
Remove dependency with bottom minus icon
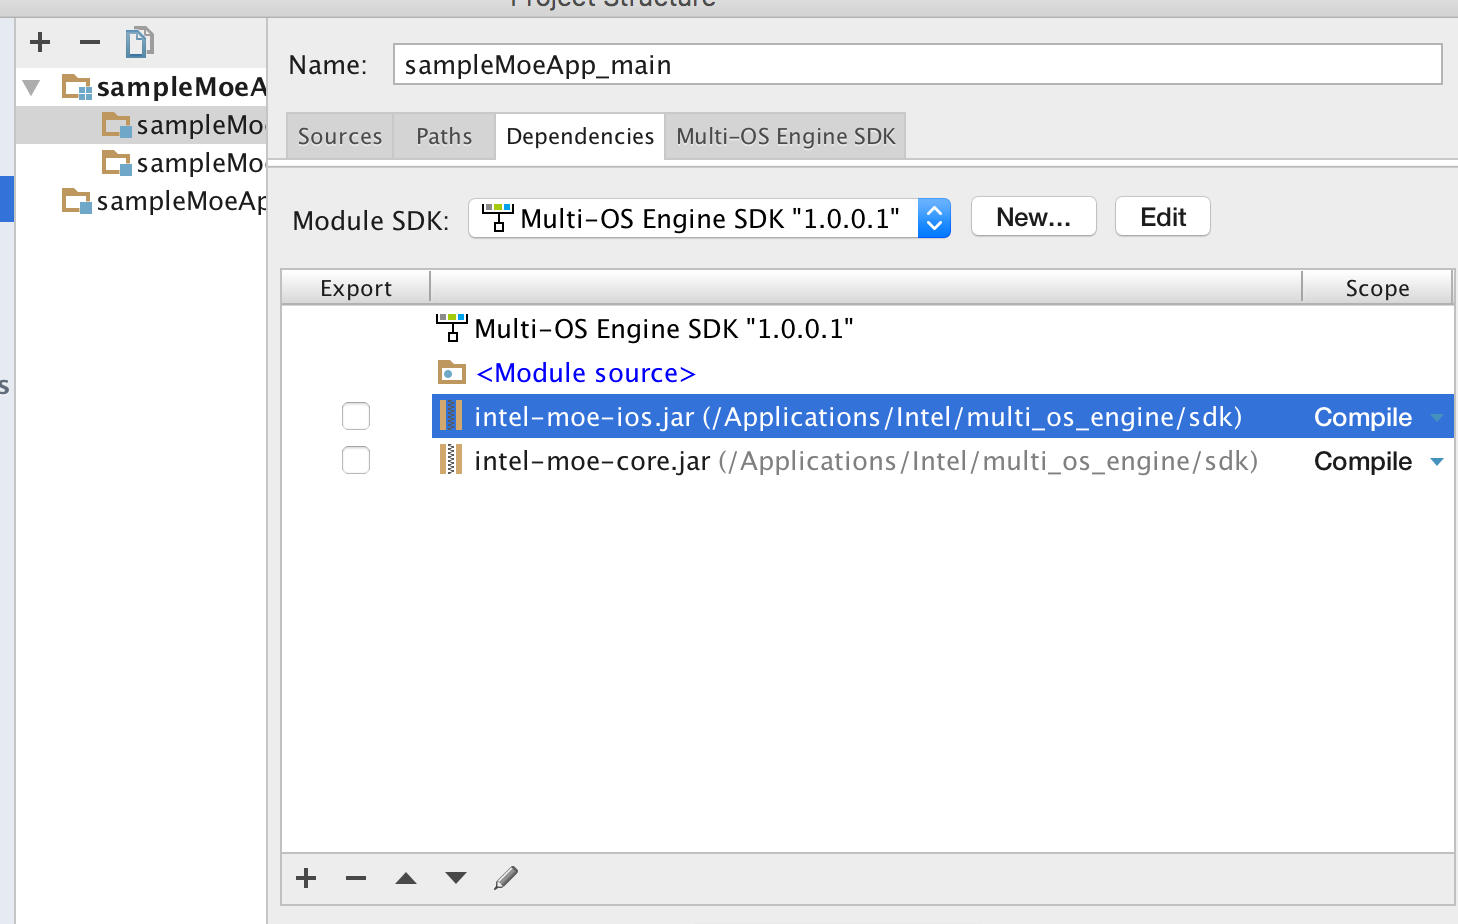[356, 878]
